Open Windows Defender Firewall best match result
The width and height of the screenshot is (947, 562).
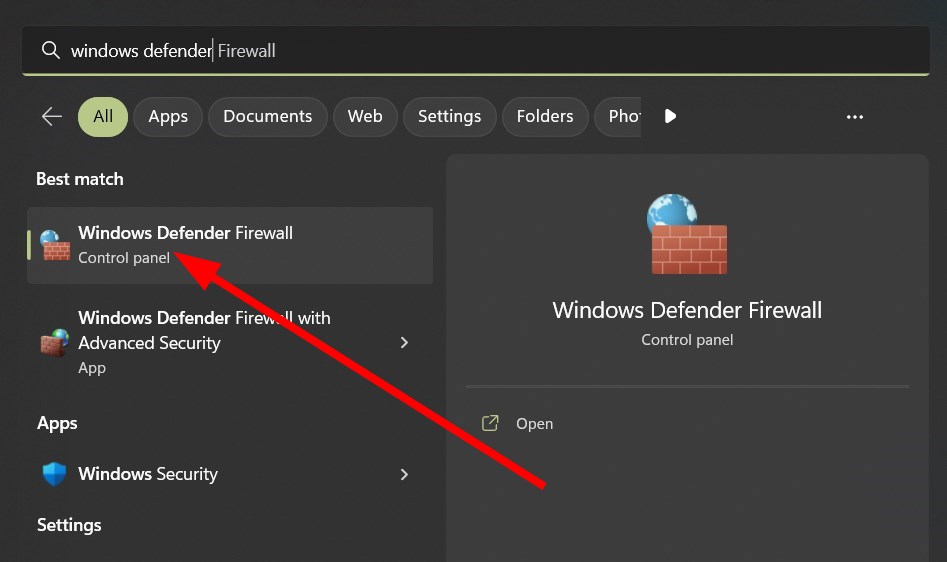[x=230, y=245]
